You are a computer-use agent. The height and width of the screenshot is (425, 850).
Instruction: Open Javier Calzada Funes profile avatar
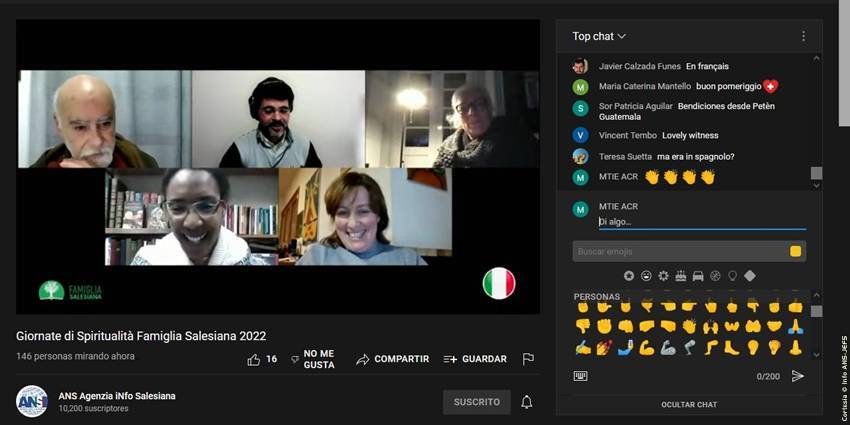[580, 66]
